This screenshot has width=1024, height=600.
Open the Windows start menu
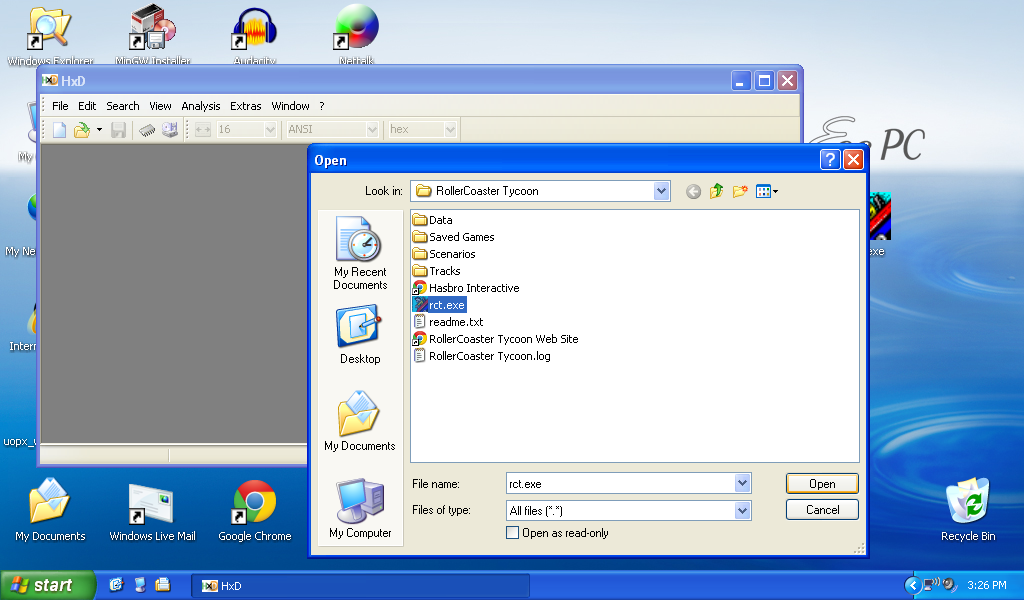48,585
